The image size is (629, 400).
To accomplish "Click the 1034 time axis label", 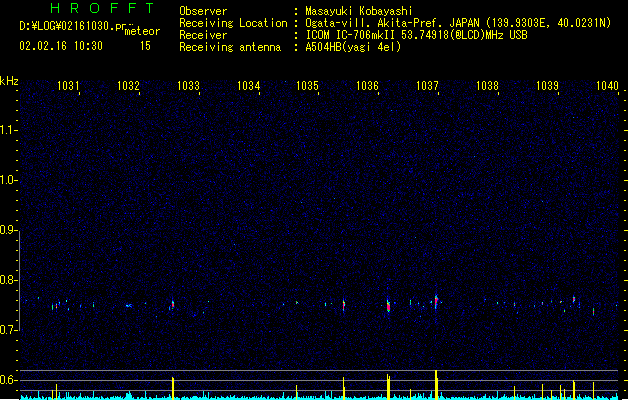I will [x=248, y=85].
